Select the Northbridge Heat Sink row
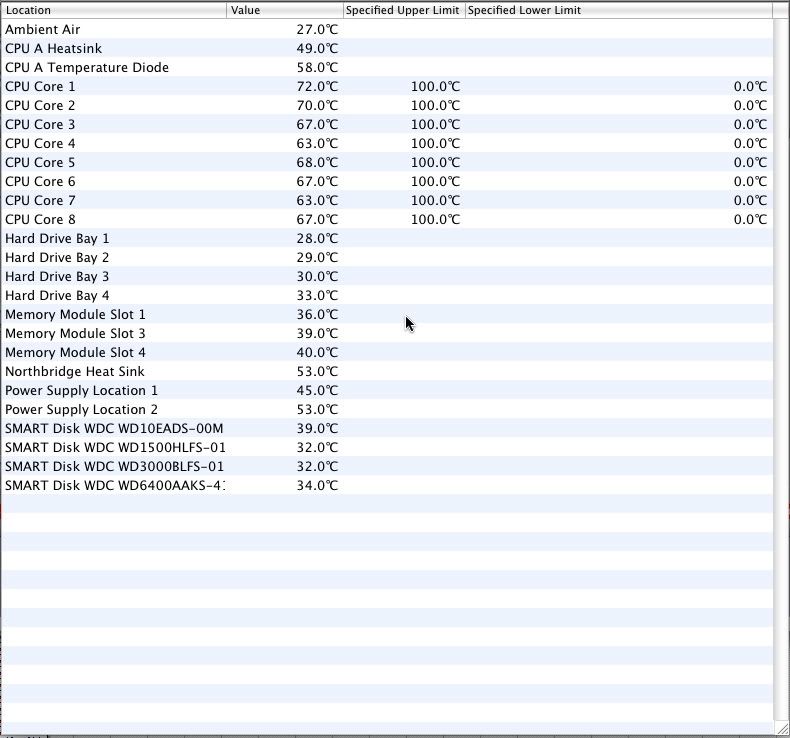 387,371
